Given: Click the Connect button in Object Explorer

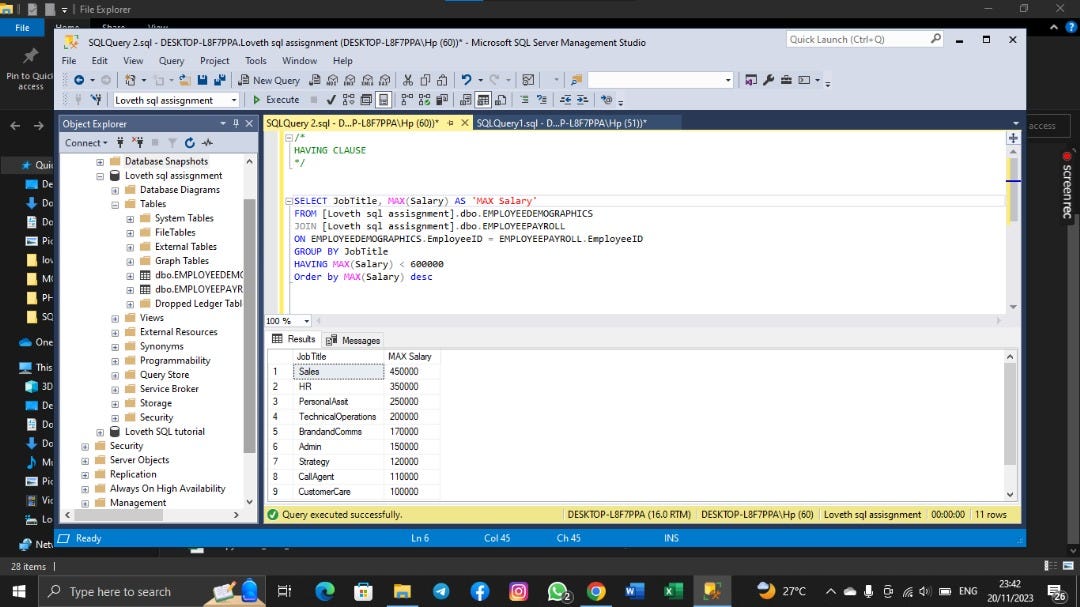Looking at the screenshot, I should click(85, 142).
